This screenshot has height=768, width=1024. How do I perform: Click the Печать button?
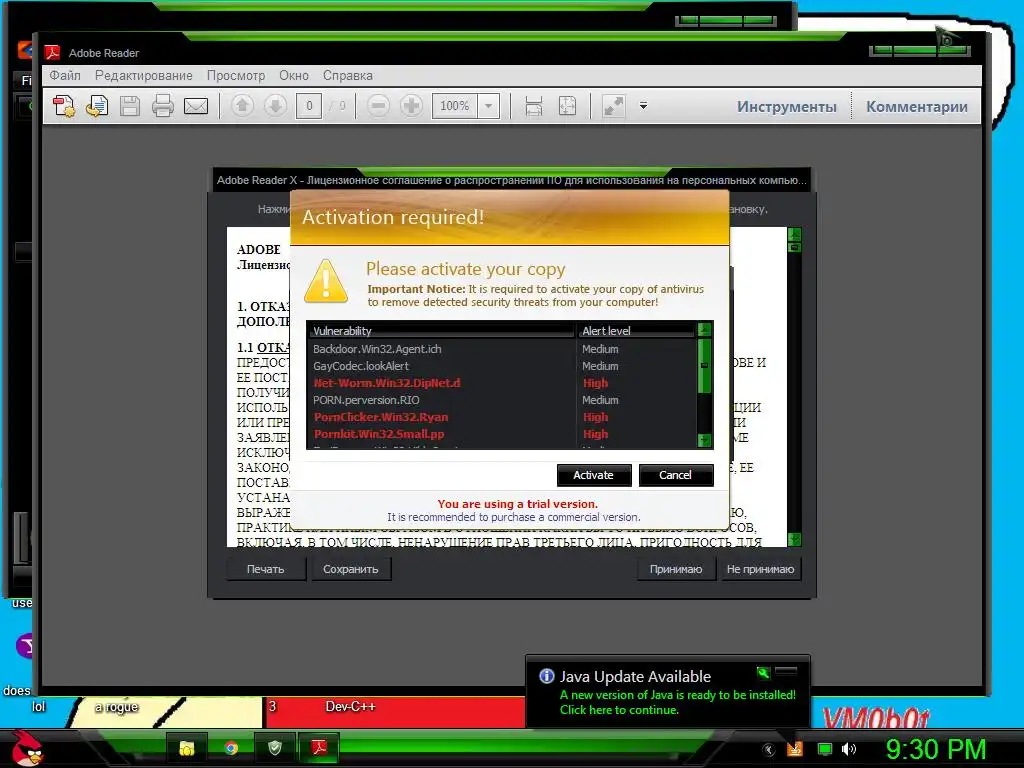266,569
